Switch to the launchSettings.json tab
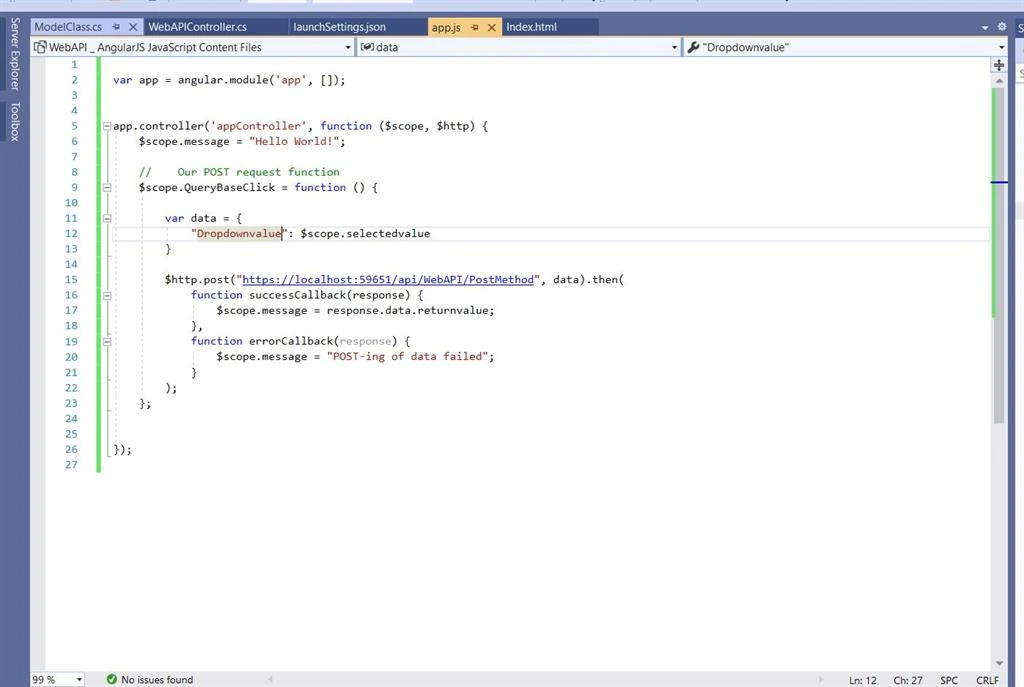Image resolution: width=1024 pixels, height=687 pixels. 340,27
